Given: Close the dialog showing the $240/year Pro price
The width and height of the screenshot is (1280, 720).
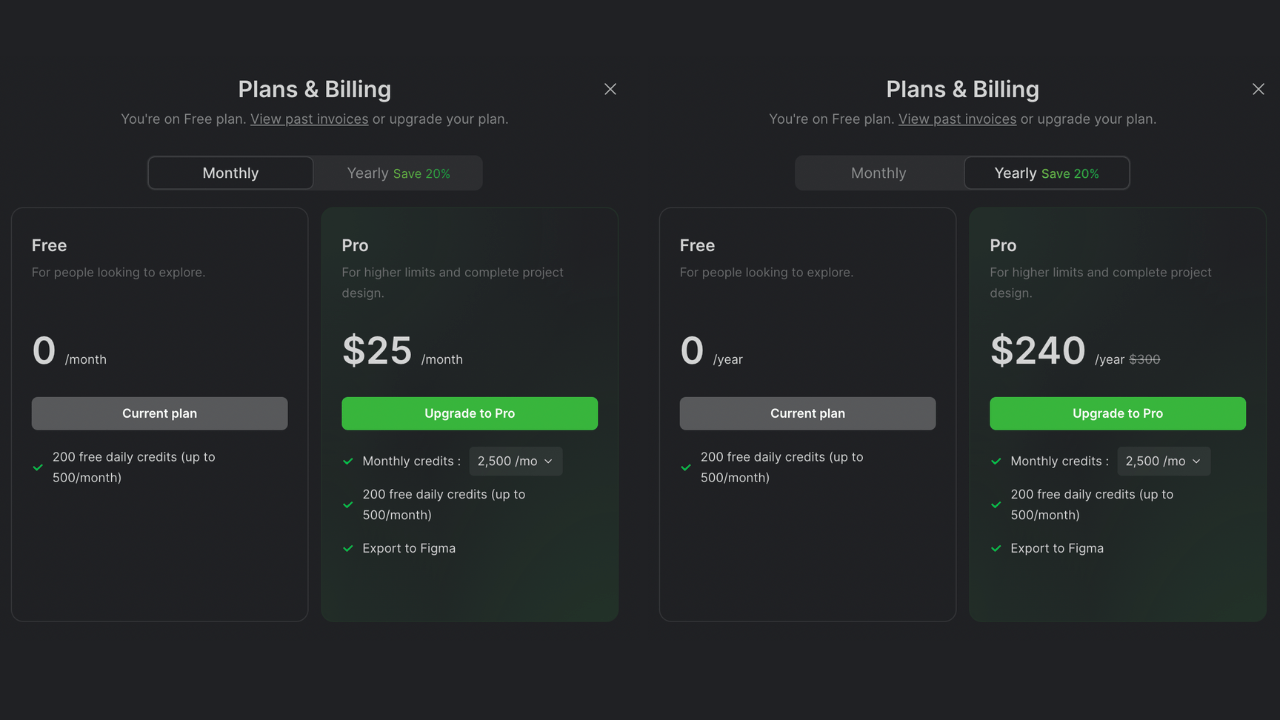Looking at the screenshot, I should [x=1258, y=89].
